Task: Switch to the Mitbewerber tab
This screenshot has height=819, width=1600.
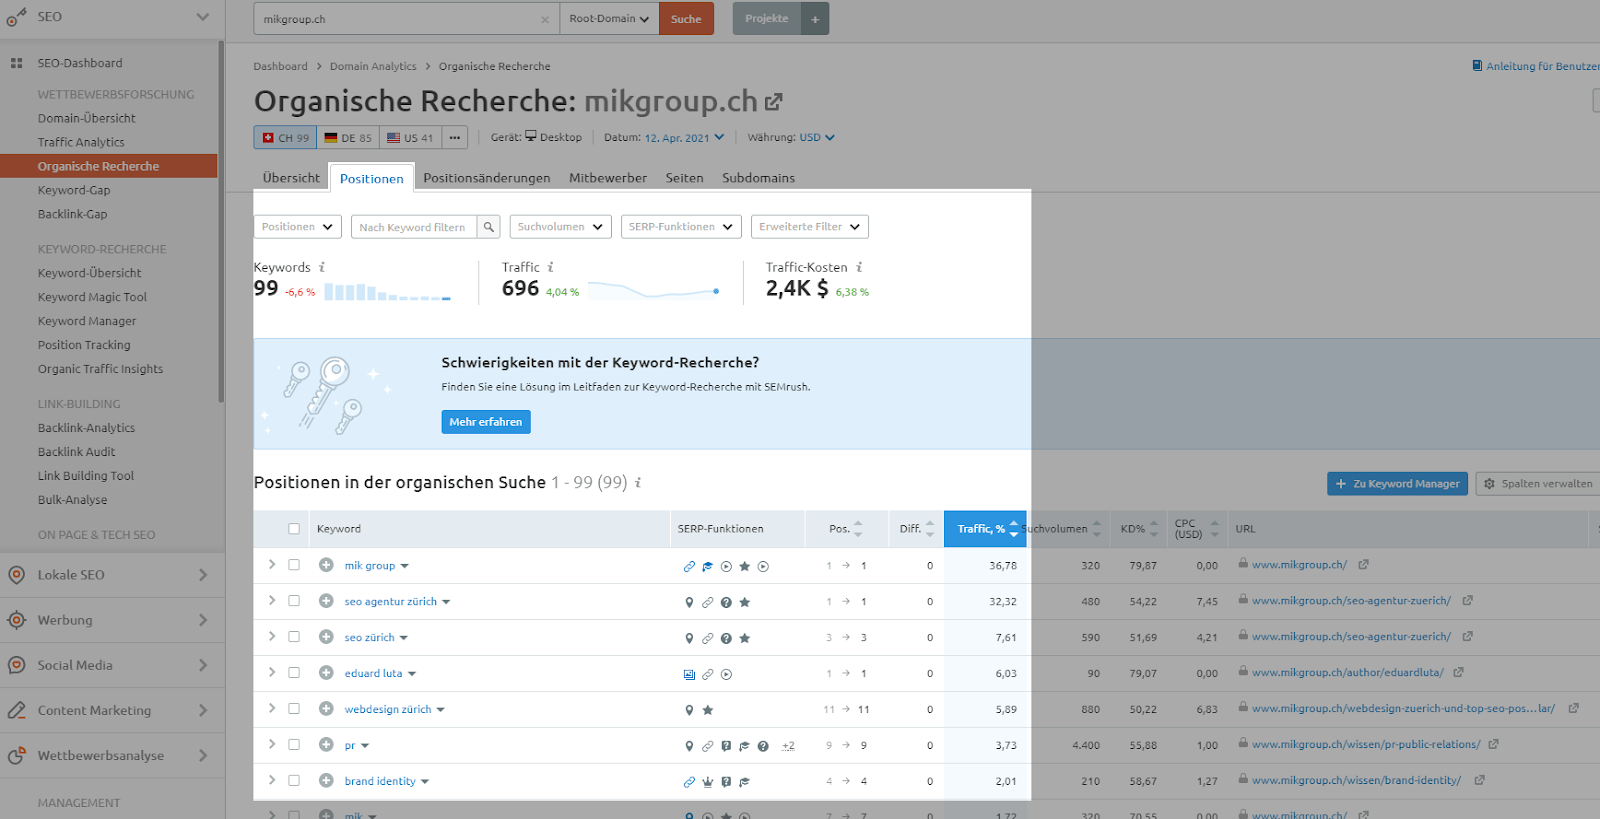Action: (x=608, y=178)
